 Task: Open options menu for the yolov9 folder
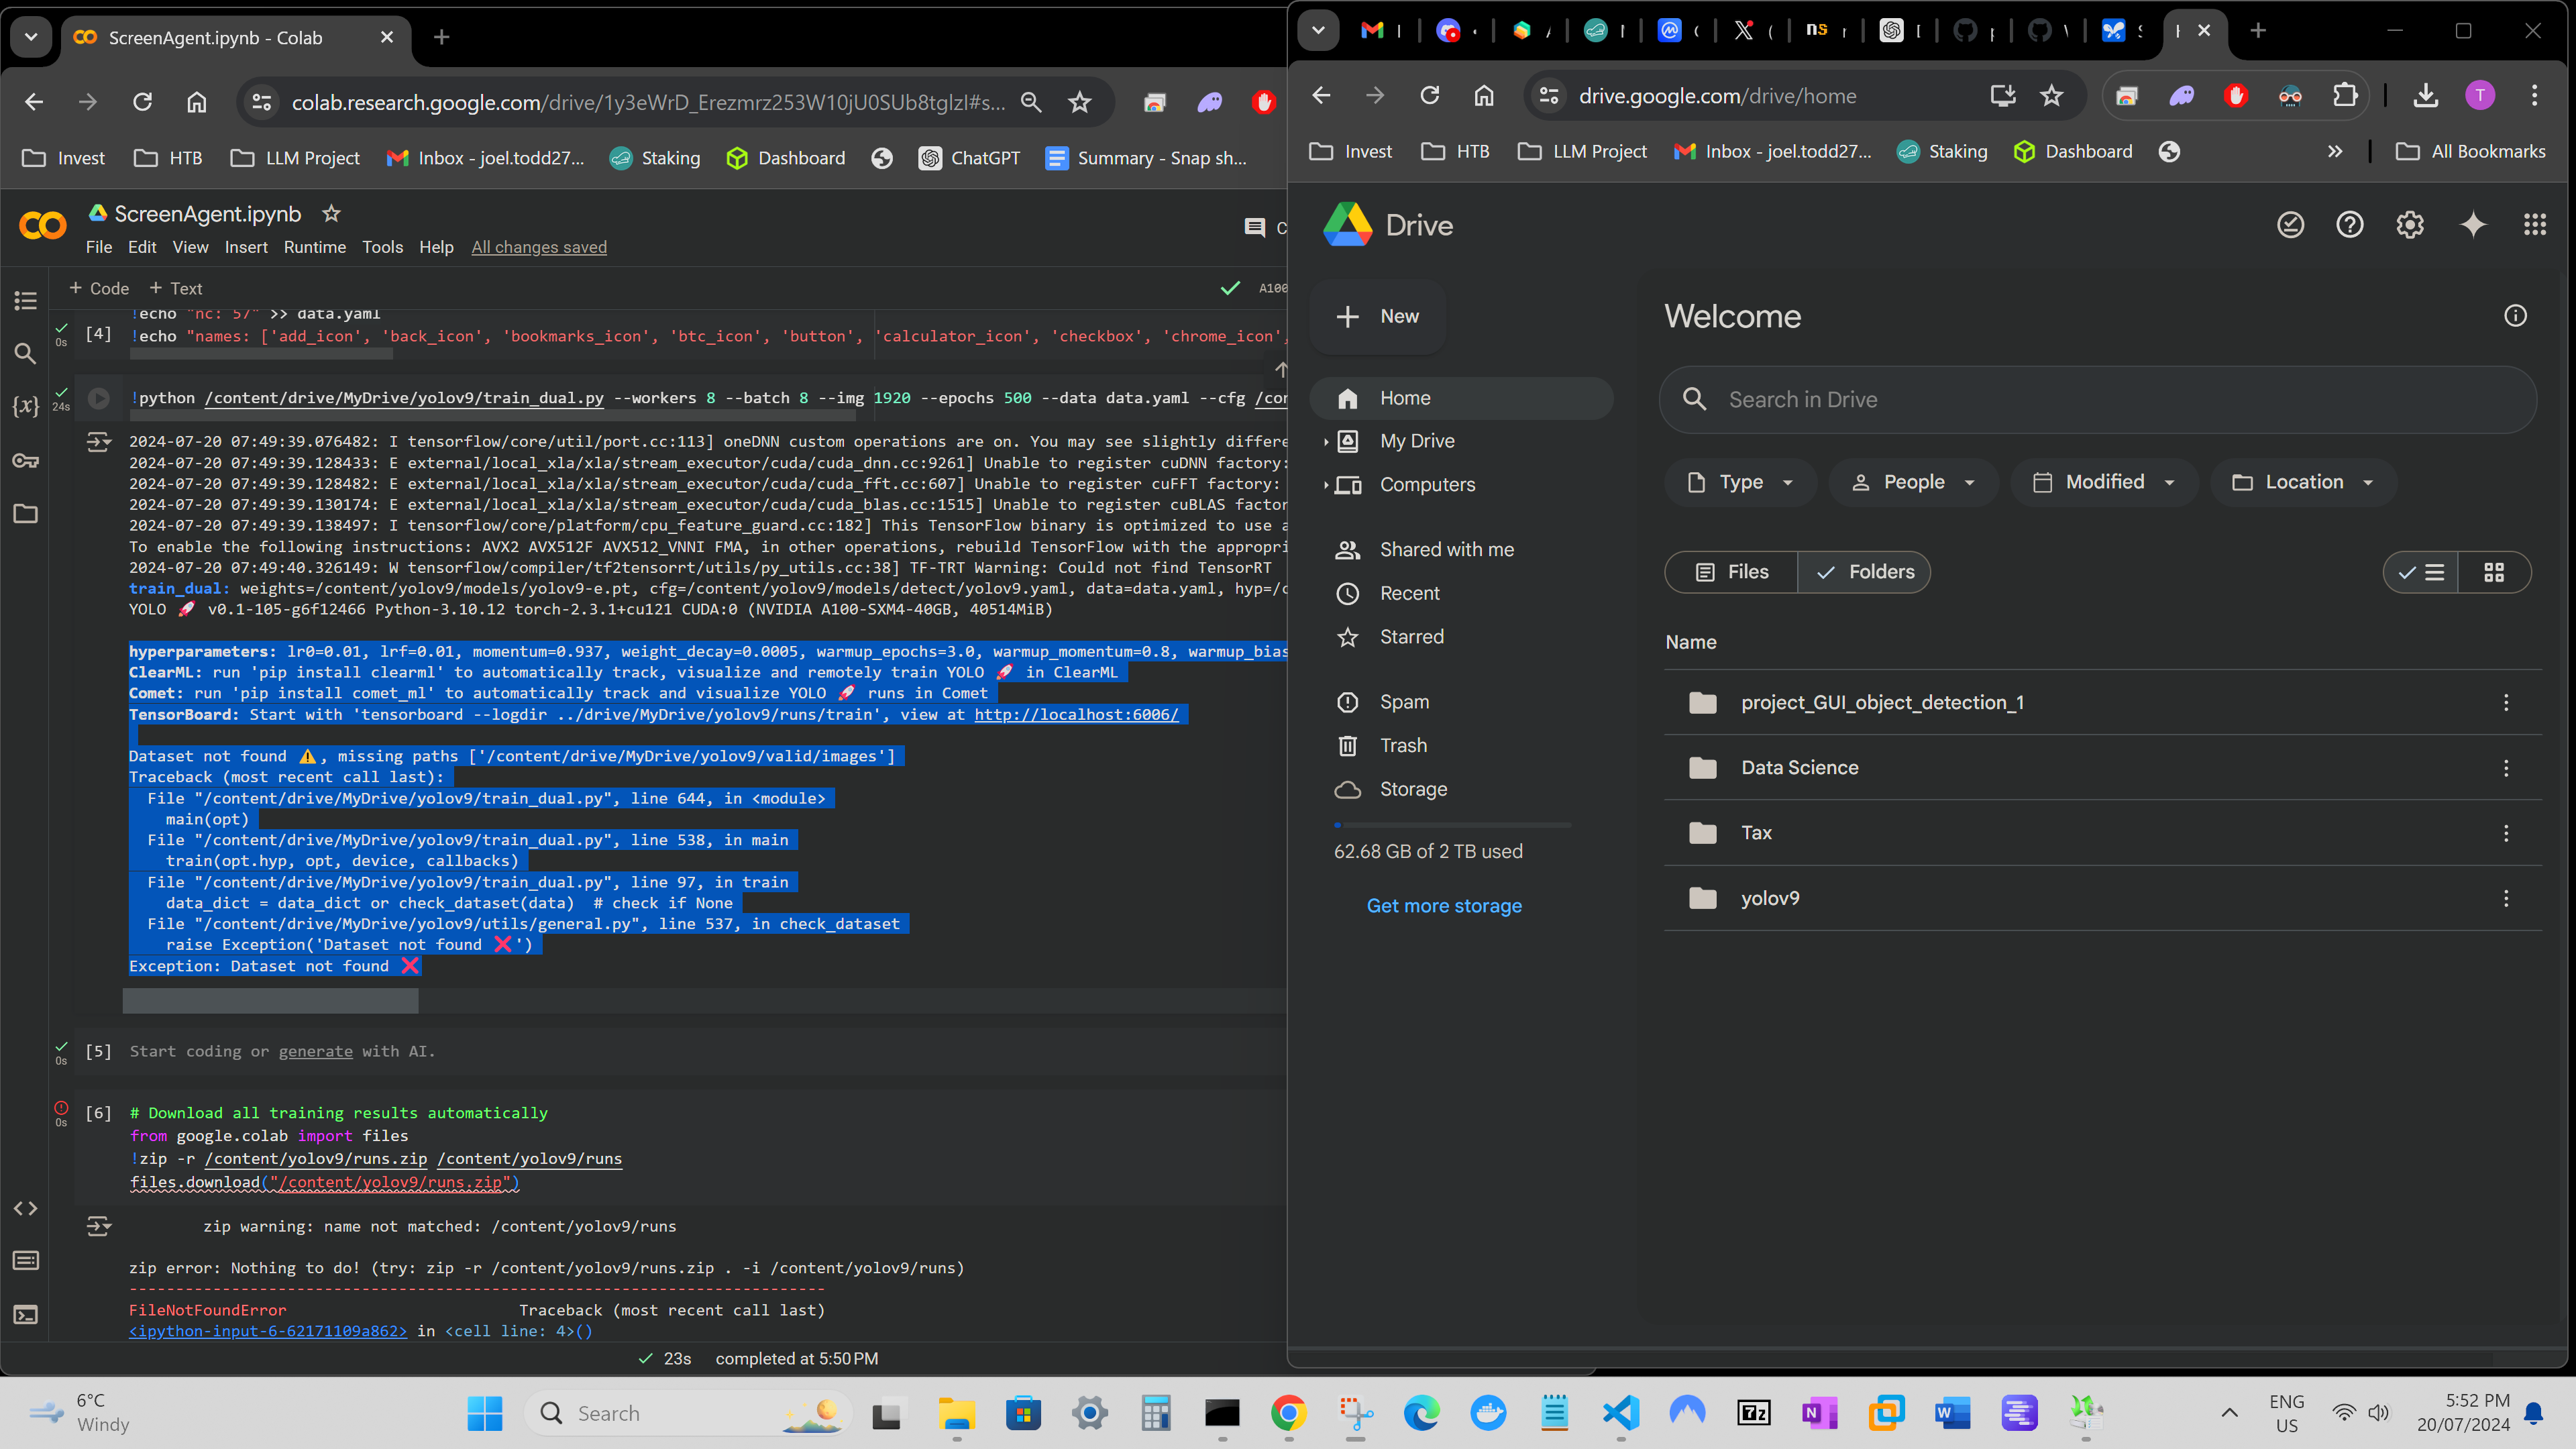(x=2506, y=898)
